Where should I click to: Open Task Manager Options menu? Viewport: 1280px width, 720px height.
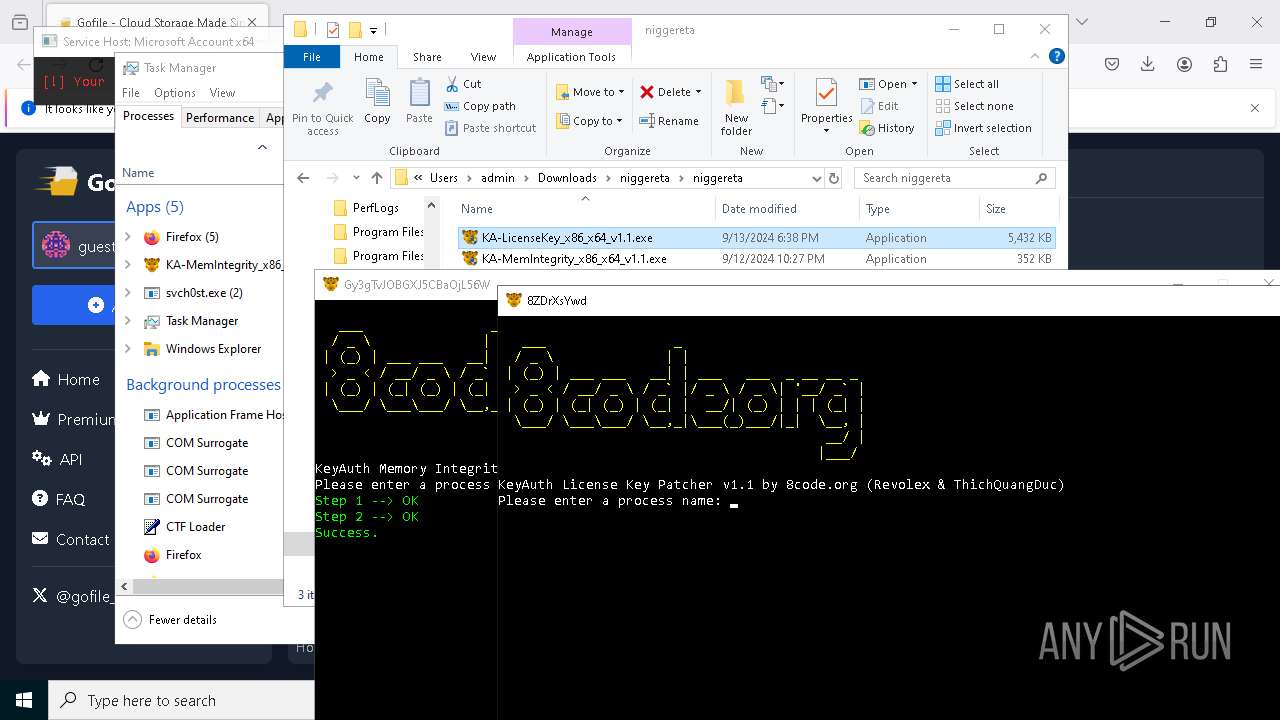tap(175, 93)
